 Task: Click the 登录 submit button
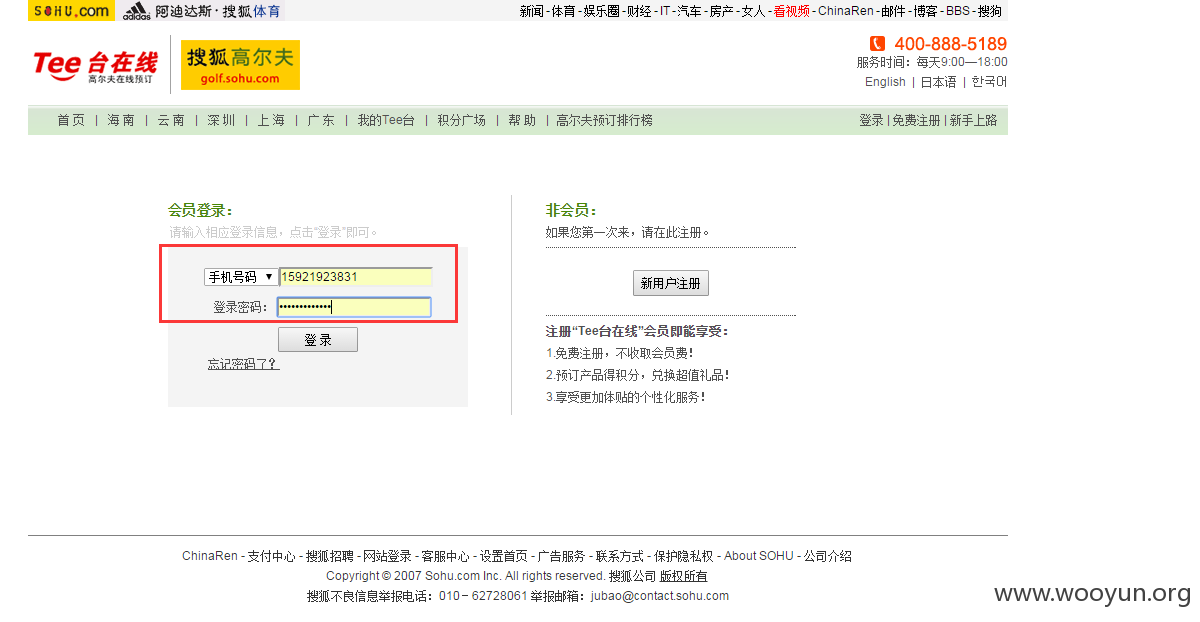tap(317, 340)
